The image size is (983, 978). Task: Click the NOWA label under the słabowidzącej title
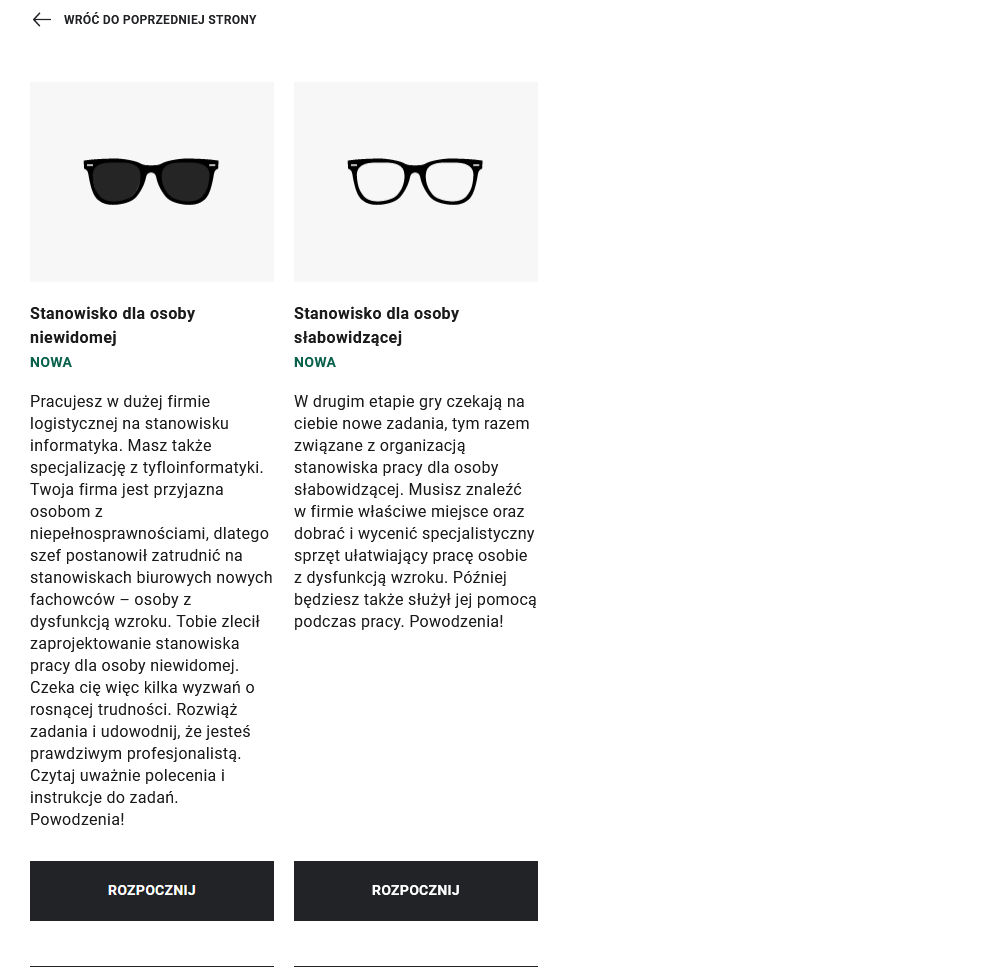click(315, 362)
